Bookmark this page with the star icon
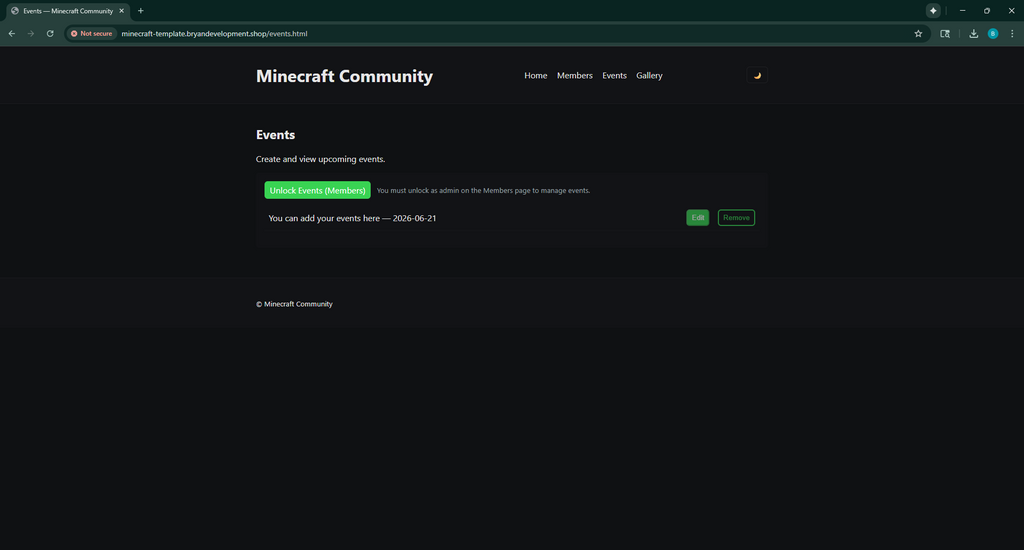The height and width of the screenshot is (550, 1024). coord(918,33)
